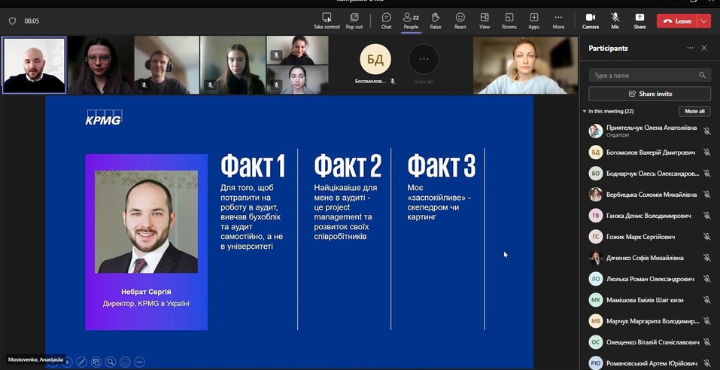Open the Rooms option
Image resolution: width=720 pixels, height=370 pixels.
[x=509, y=21]
